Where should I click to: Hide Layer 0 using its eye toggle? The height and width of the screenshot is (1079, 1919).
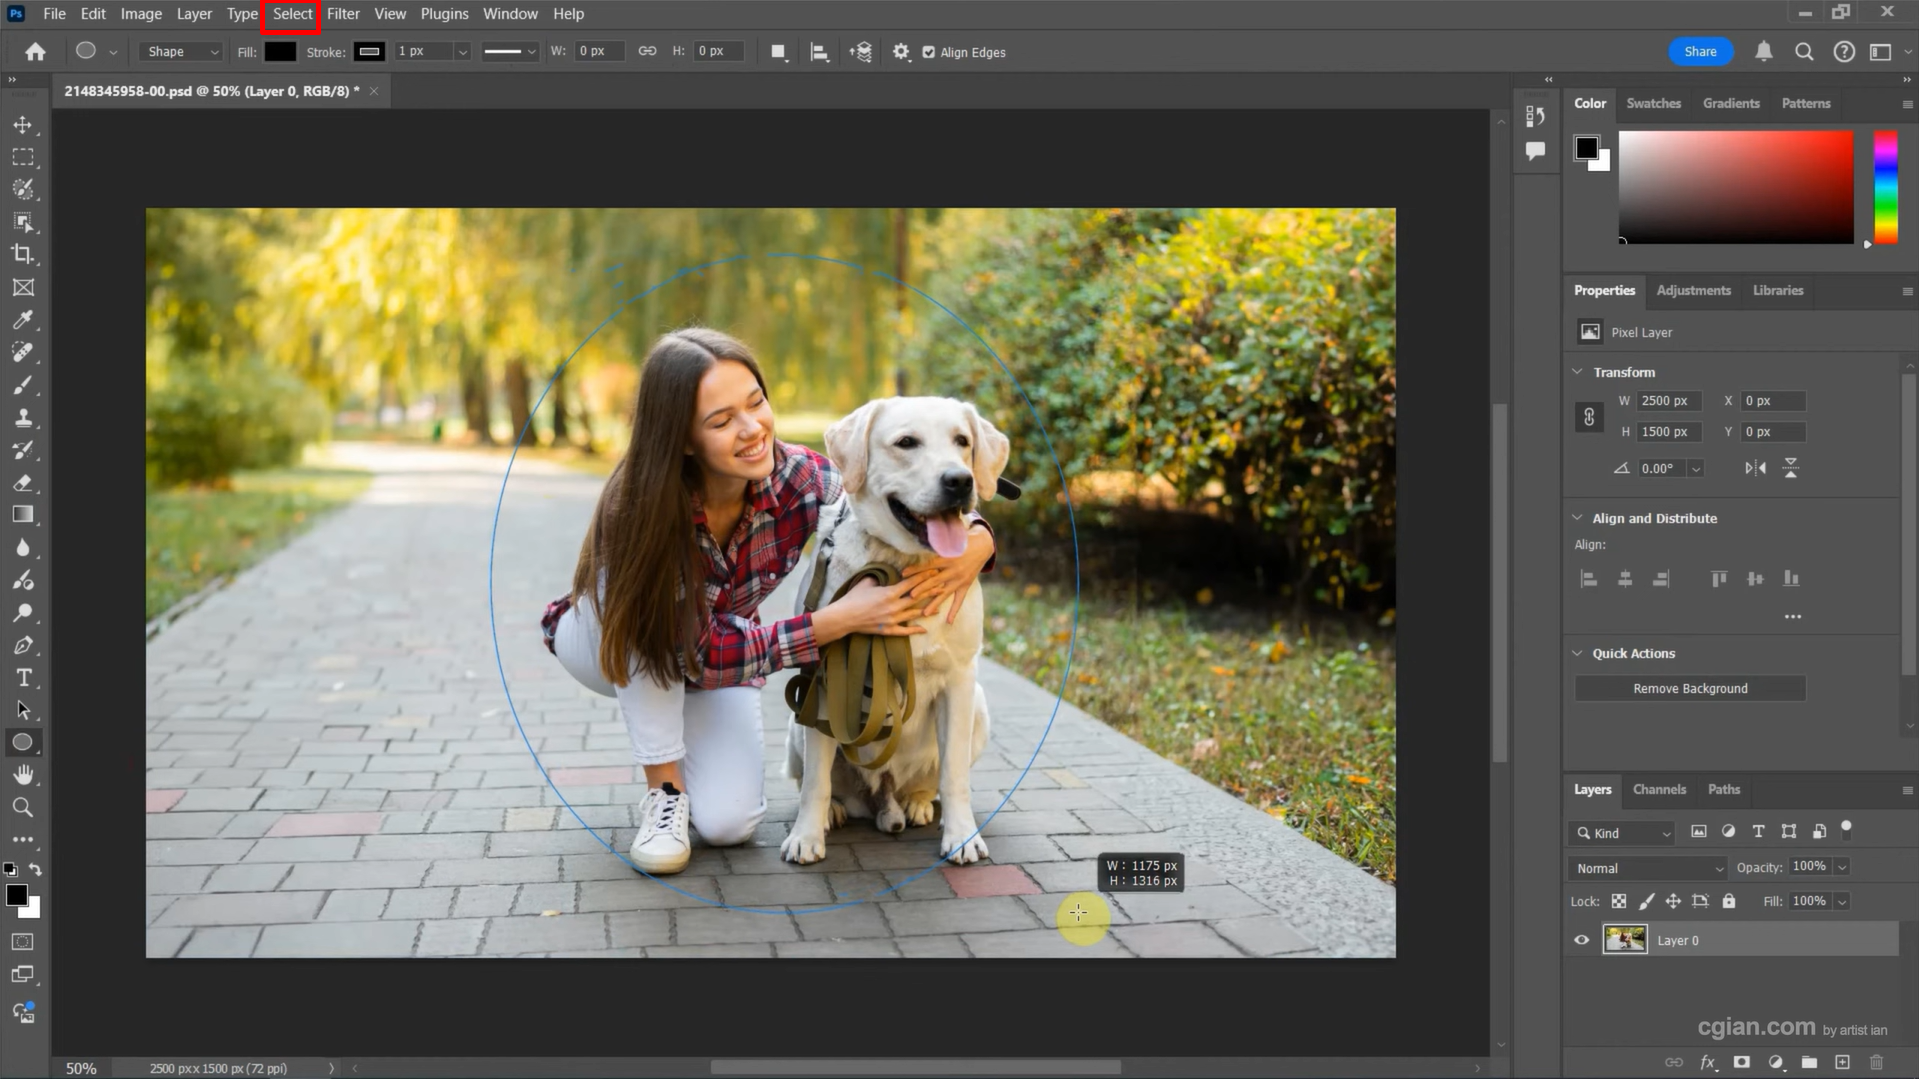pyautogui.click(x=1581, y=940)
